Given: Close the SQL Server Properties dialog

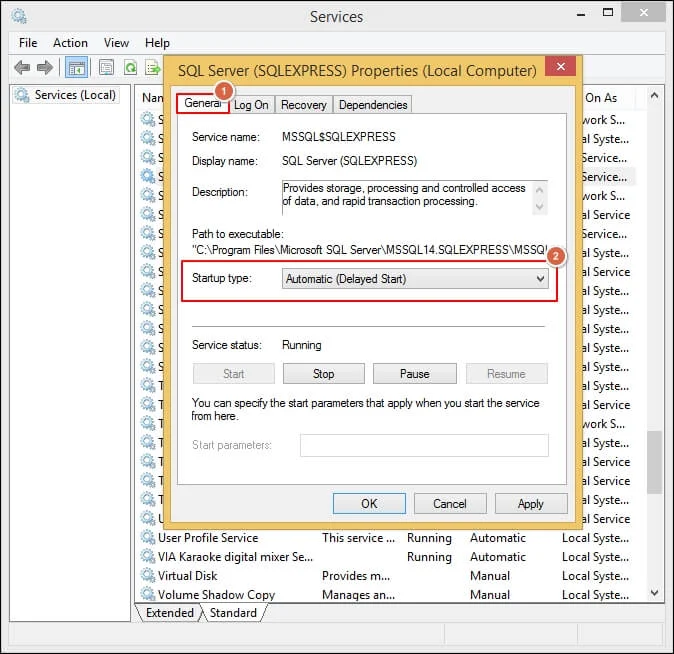Looking at the screenshot, I should click(x=560, y=66).
